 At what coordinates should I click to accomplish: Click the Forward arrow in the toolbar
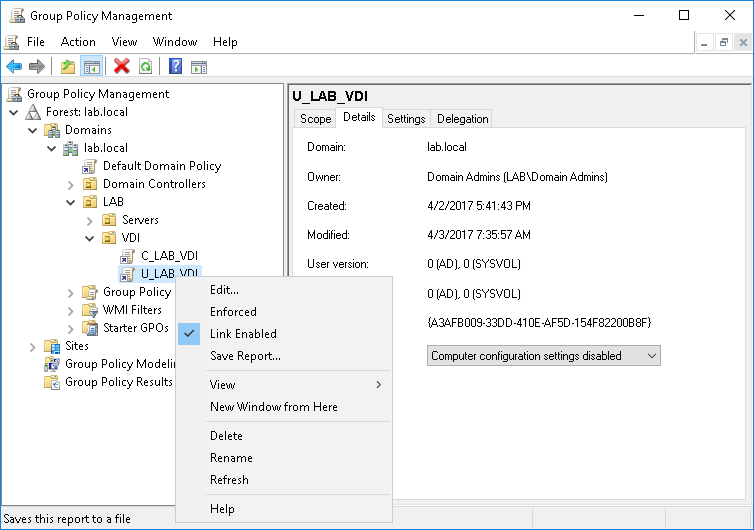tap(37, 66)
